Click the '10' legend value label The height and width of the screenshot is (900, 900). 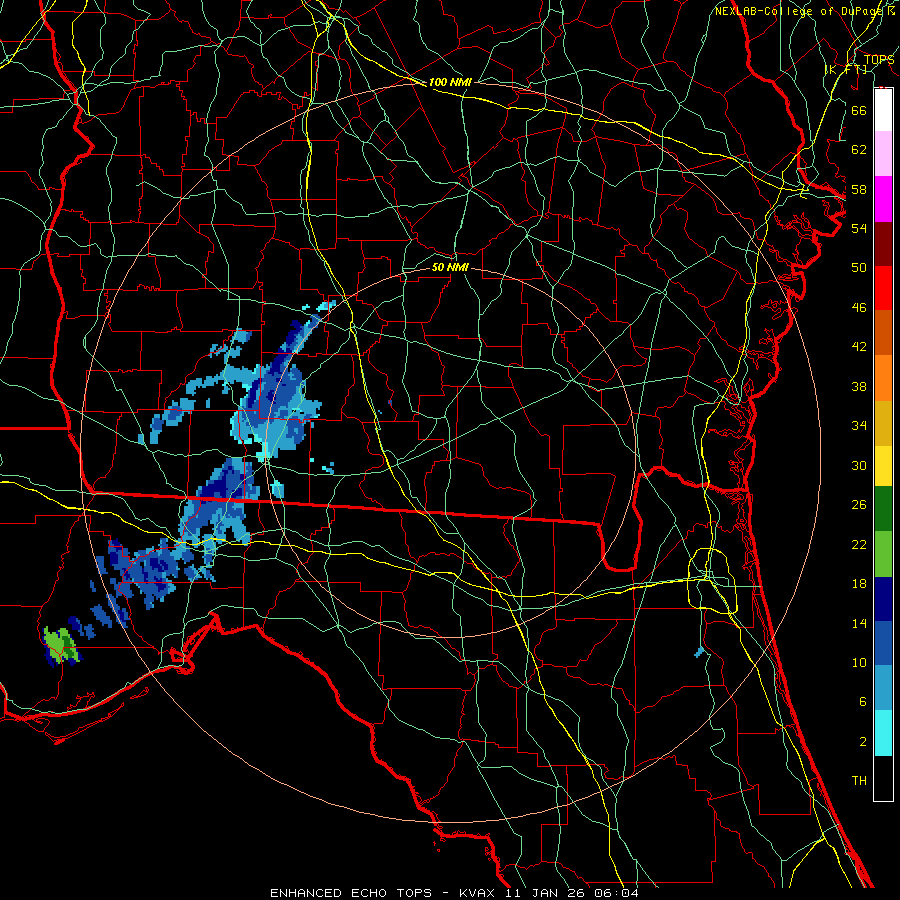[859, 663]
